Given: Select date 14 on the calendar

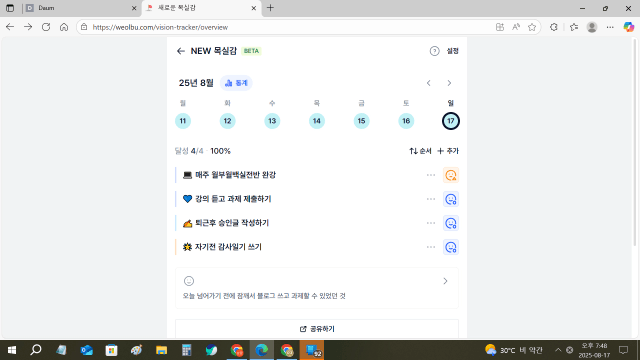Looking at the screenshot, I should [x=317, y=121].
